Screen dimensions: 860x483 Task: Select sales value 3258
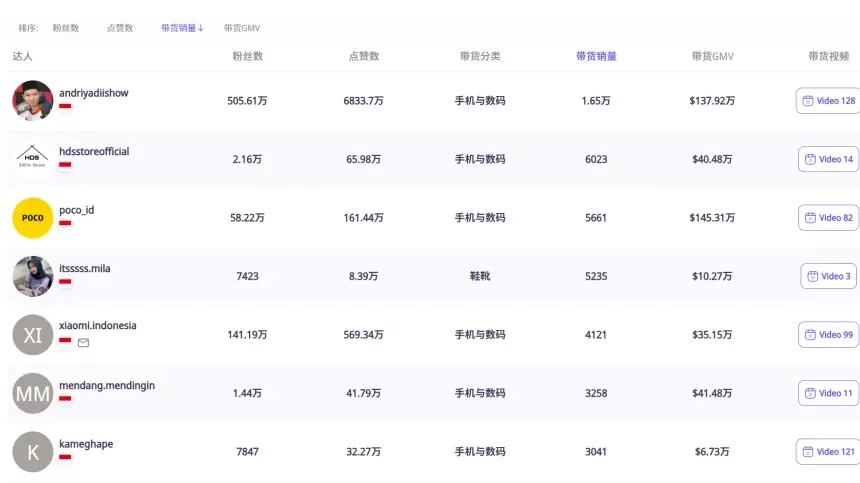tap(596, 393)
